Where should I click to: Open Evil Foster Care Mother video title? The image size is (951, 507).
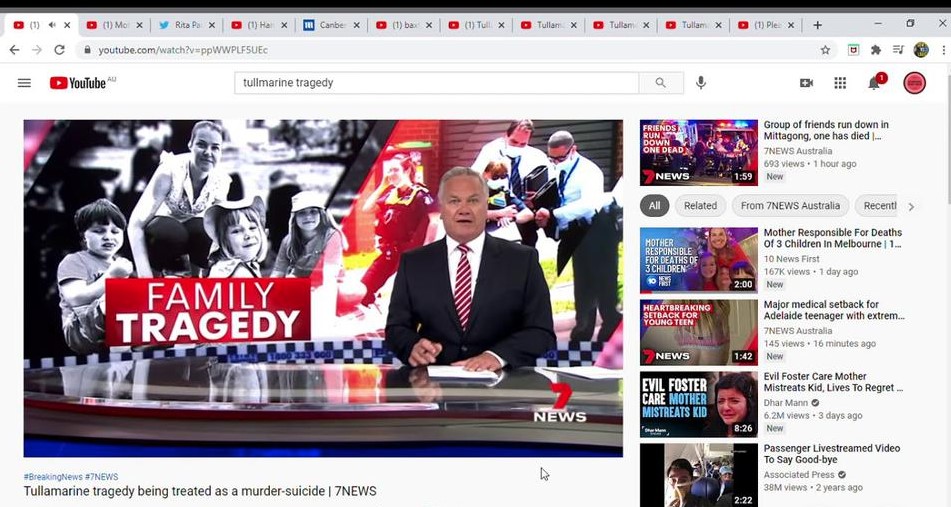(x=833, y=382)
